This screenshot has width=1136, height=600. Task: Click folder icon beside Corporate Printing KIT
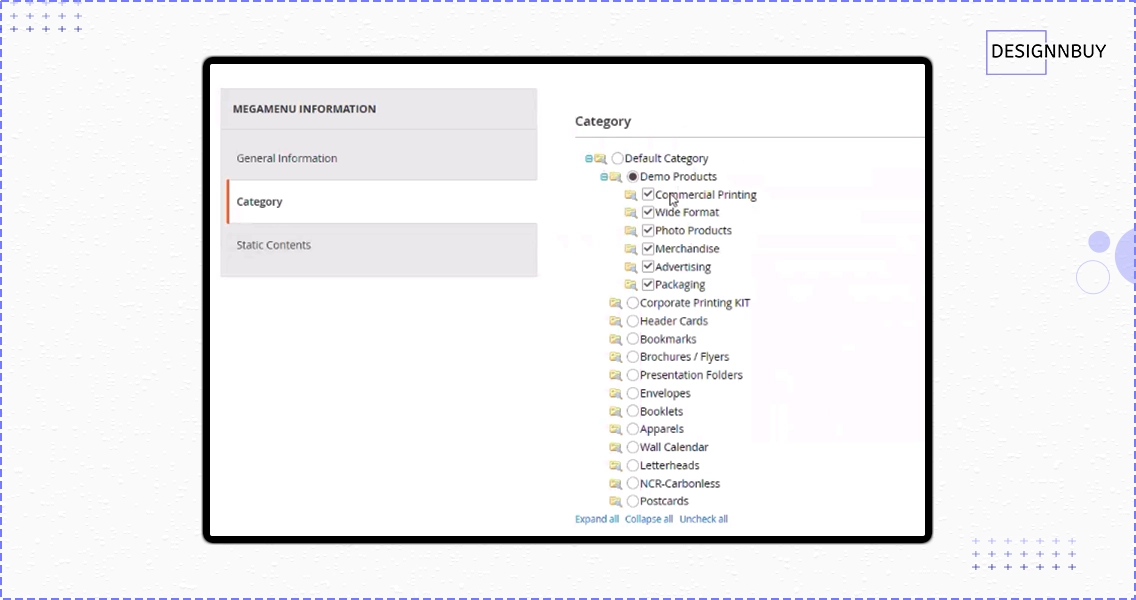click(x=616, y=303)
